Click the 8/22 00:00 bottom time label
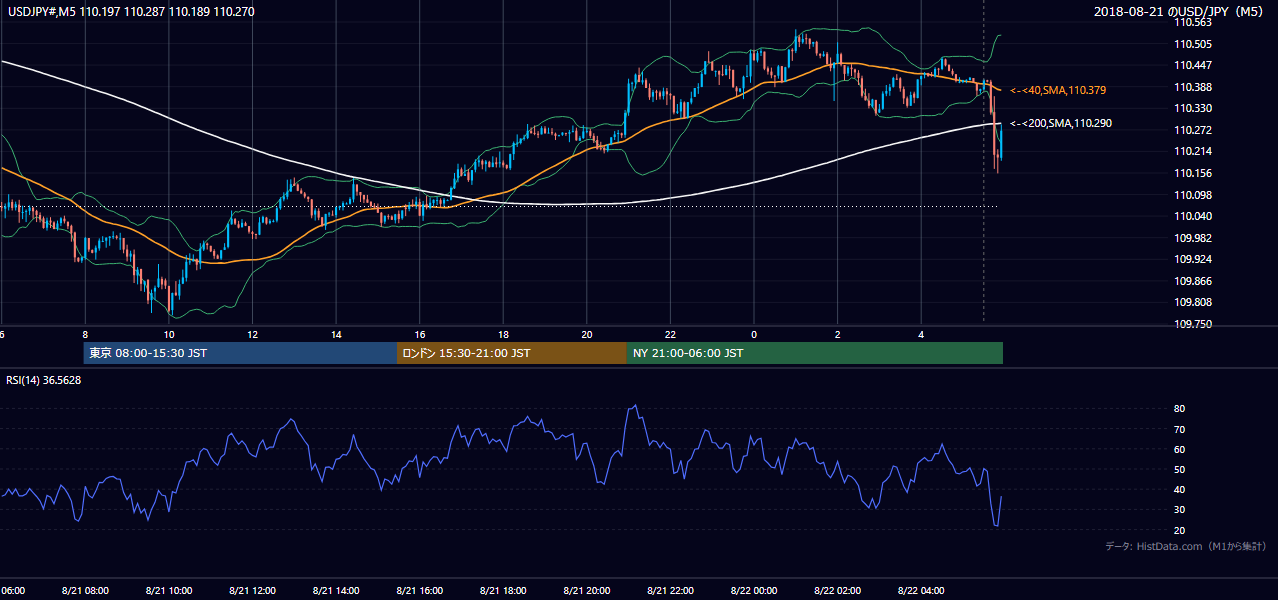Viewport: 1278px width, 600px height. pos(754,591)
